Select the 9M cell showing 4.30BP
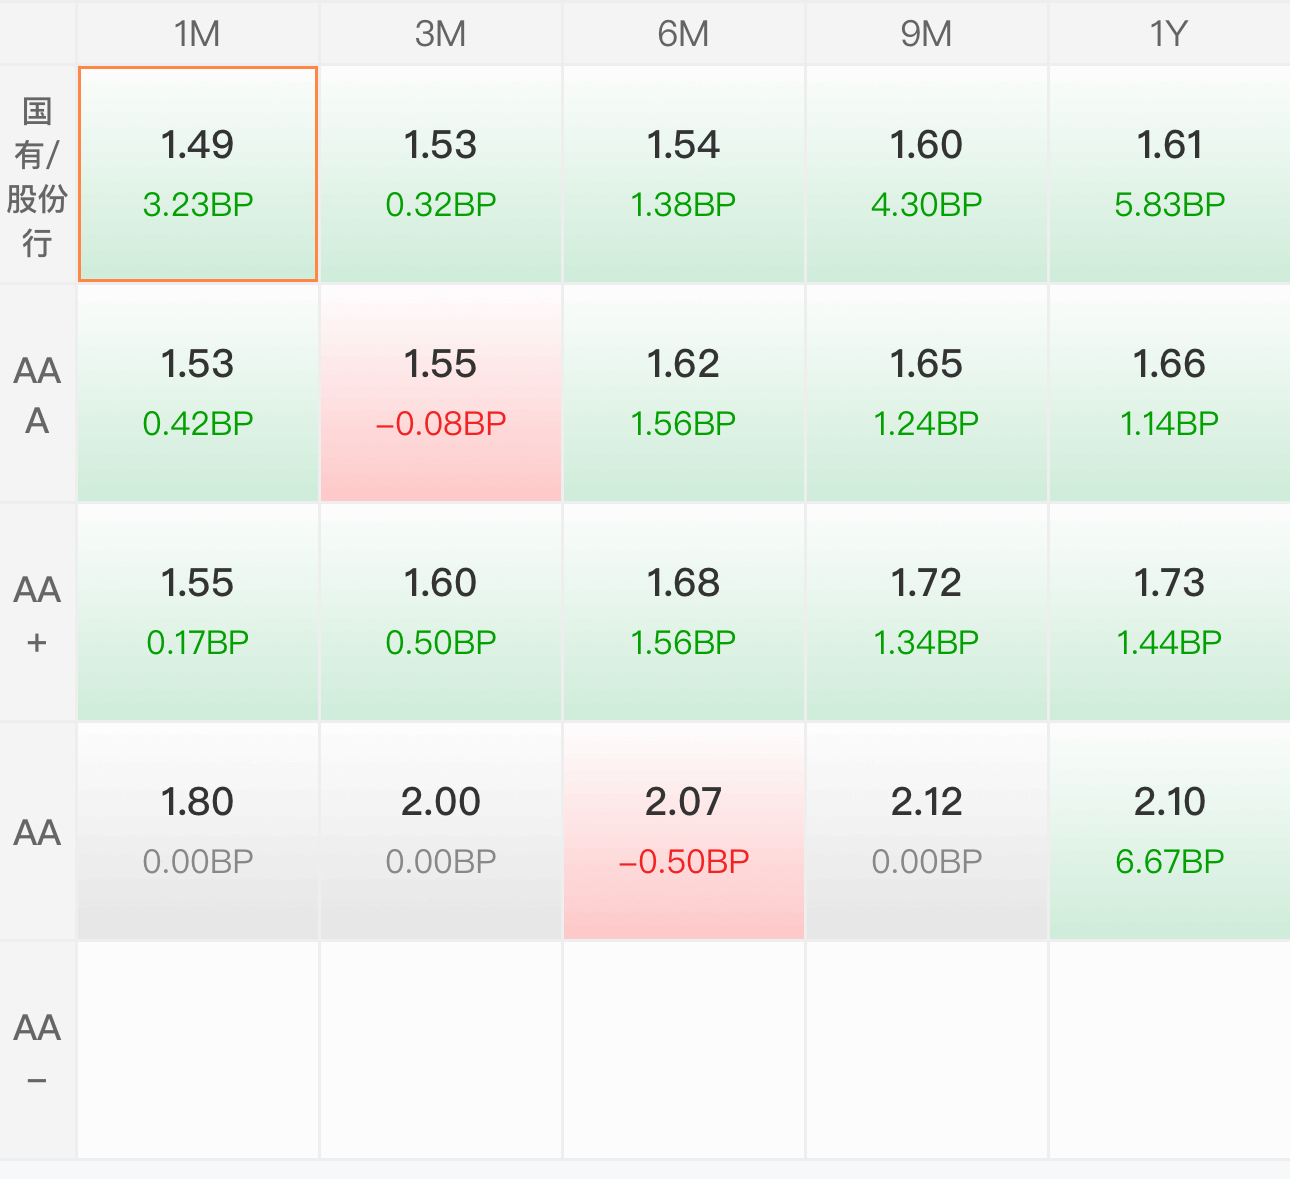 [927, 175]
